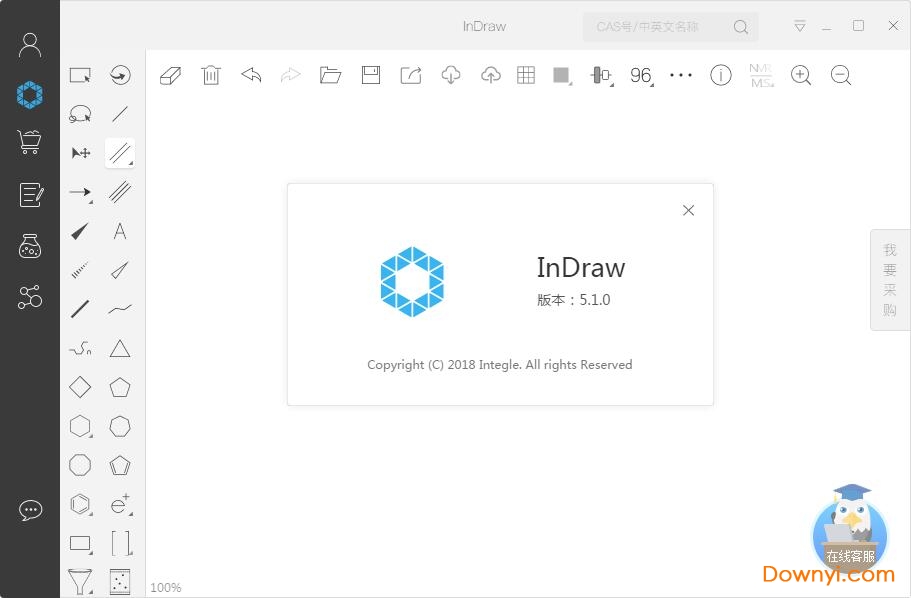Open the gray color fill swatch

[x=562, y=76]
